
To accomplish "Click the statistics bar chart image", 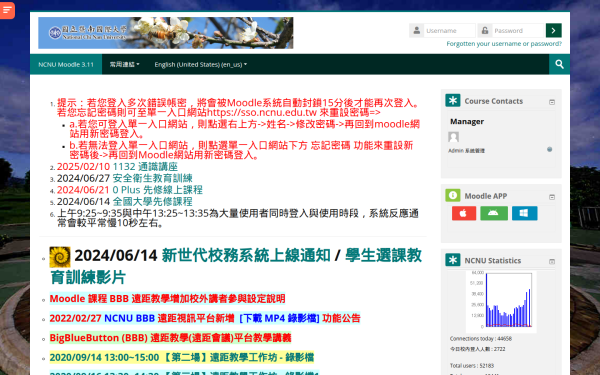I will click(501, 301).
